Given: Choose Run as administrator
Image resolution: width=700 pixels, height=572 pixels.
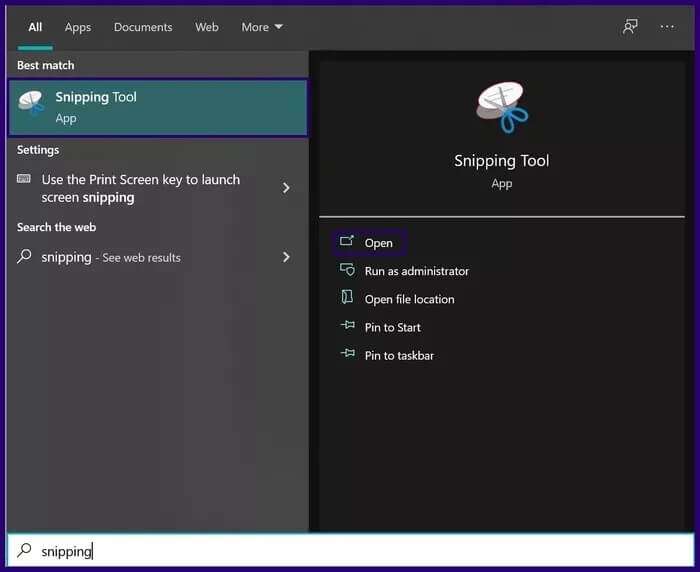Looking at the screenshot, I should pyautogui.click(x=417, y=271).
